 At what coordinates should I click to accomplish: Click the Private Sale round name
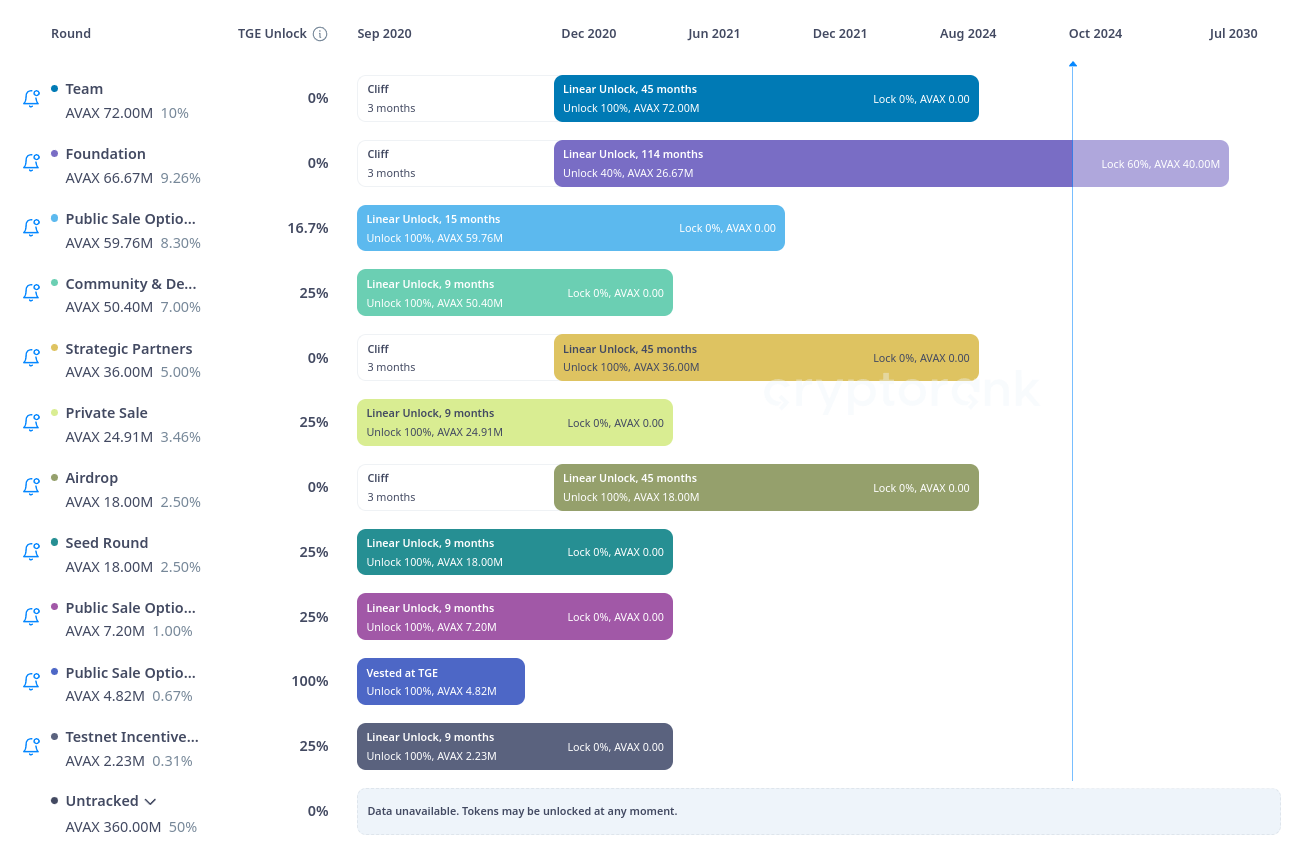(106, 413)
